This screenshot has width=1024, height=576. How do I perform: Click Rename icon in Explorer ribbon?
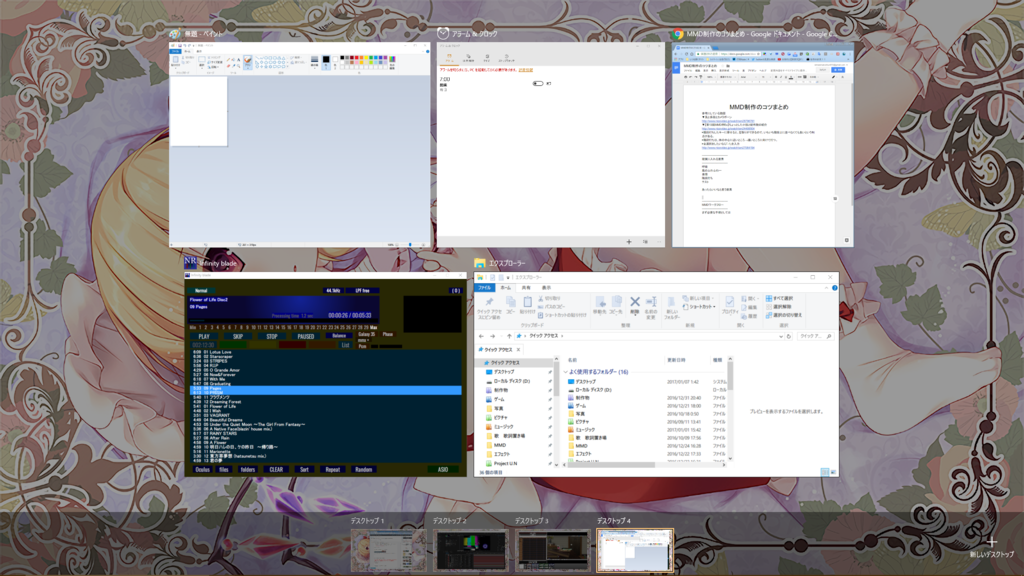tap(651, 302)
